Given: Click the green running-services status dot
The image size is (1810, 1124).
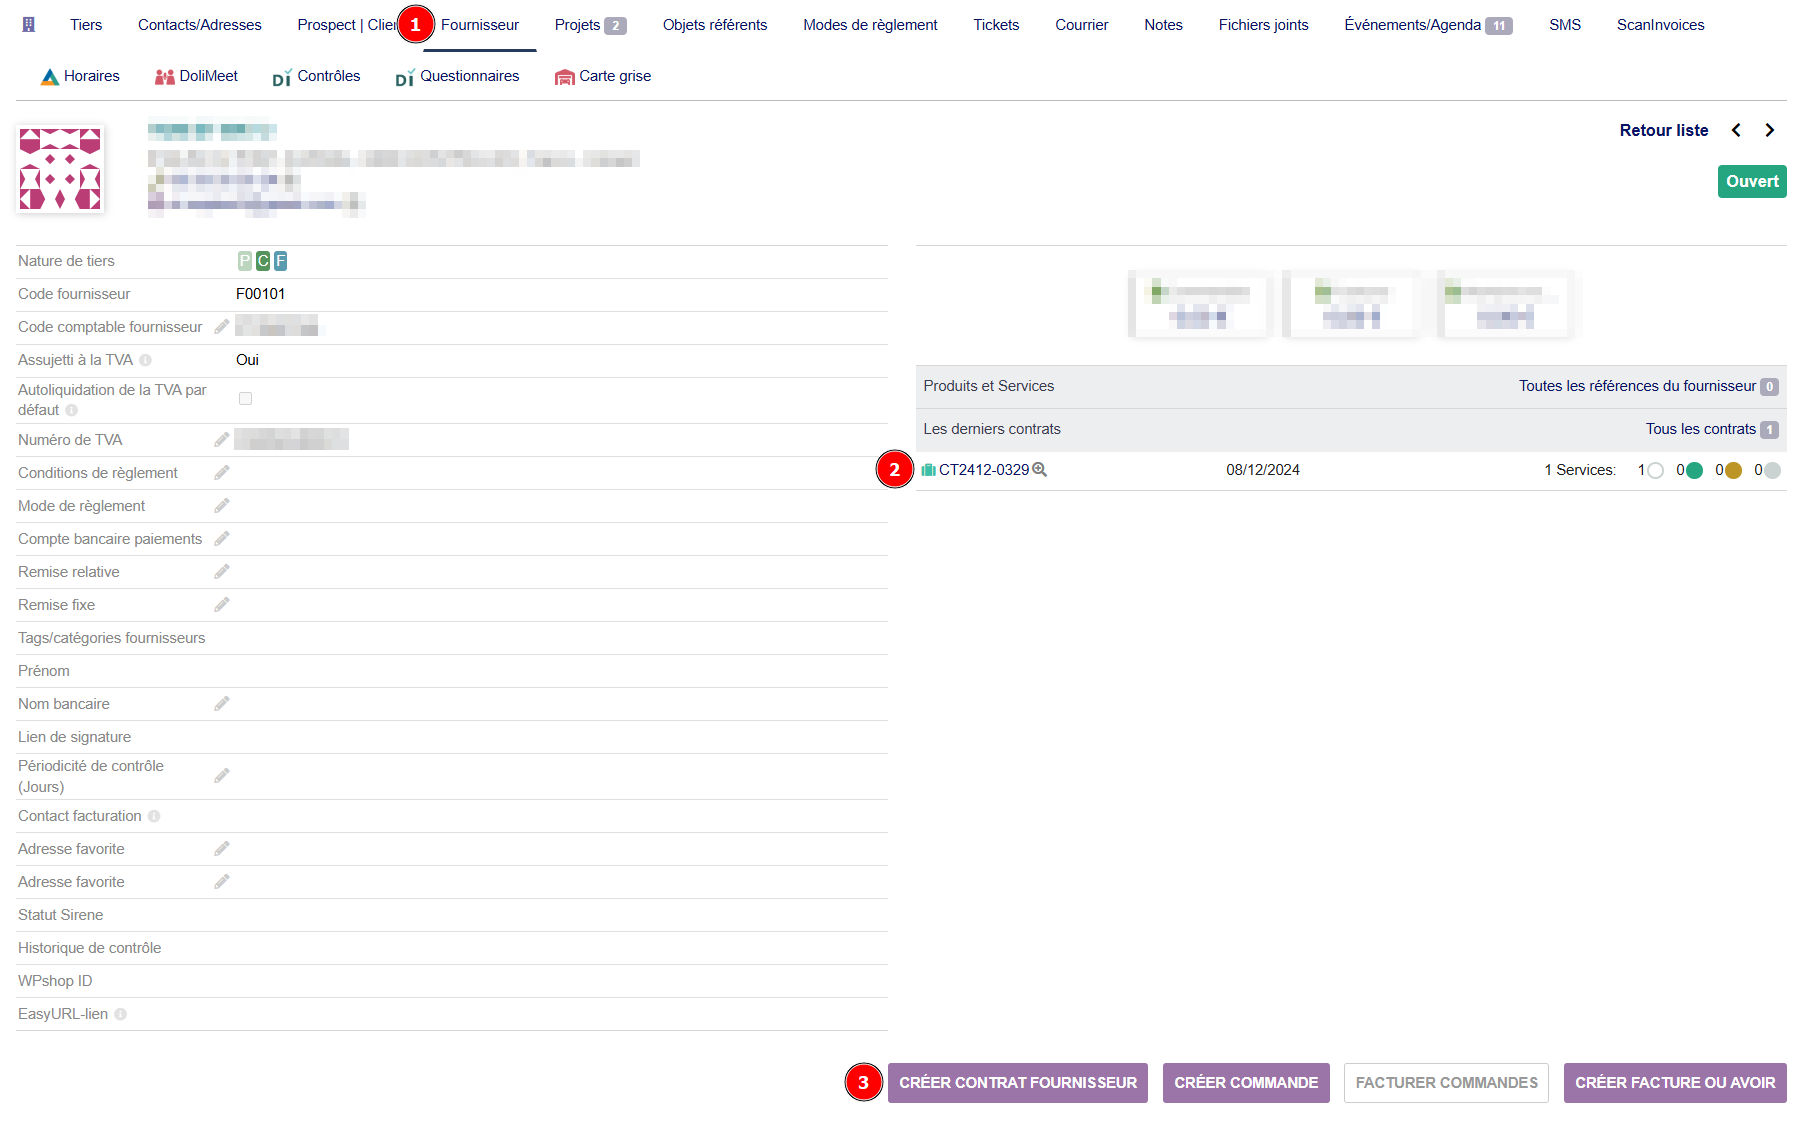Looking at the screenshot, I should pyautogui.click(x=1694, y=470).
